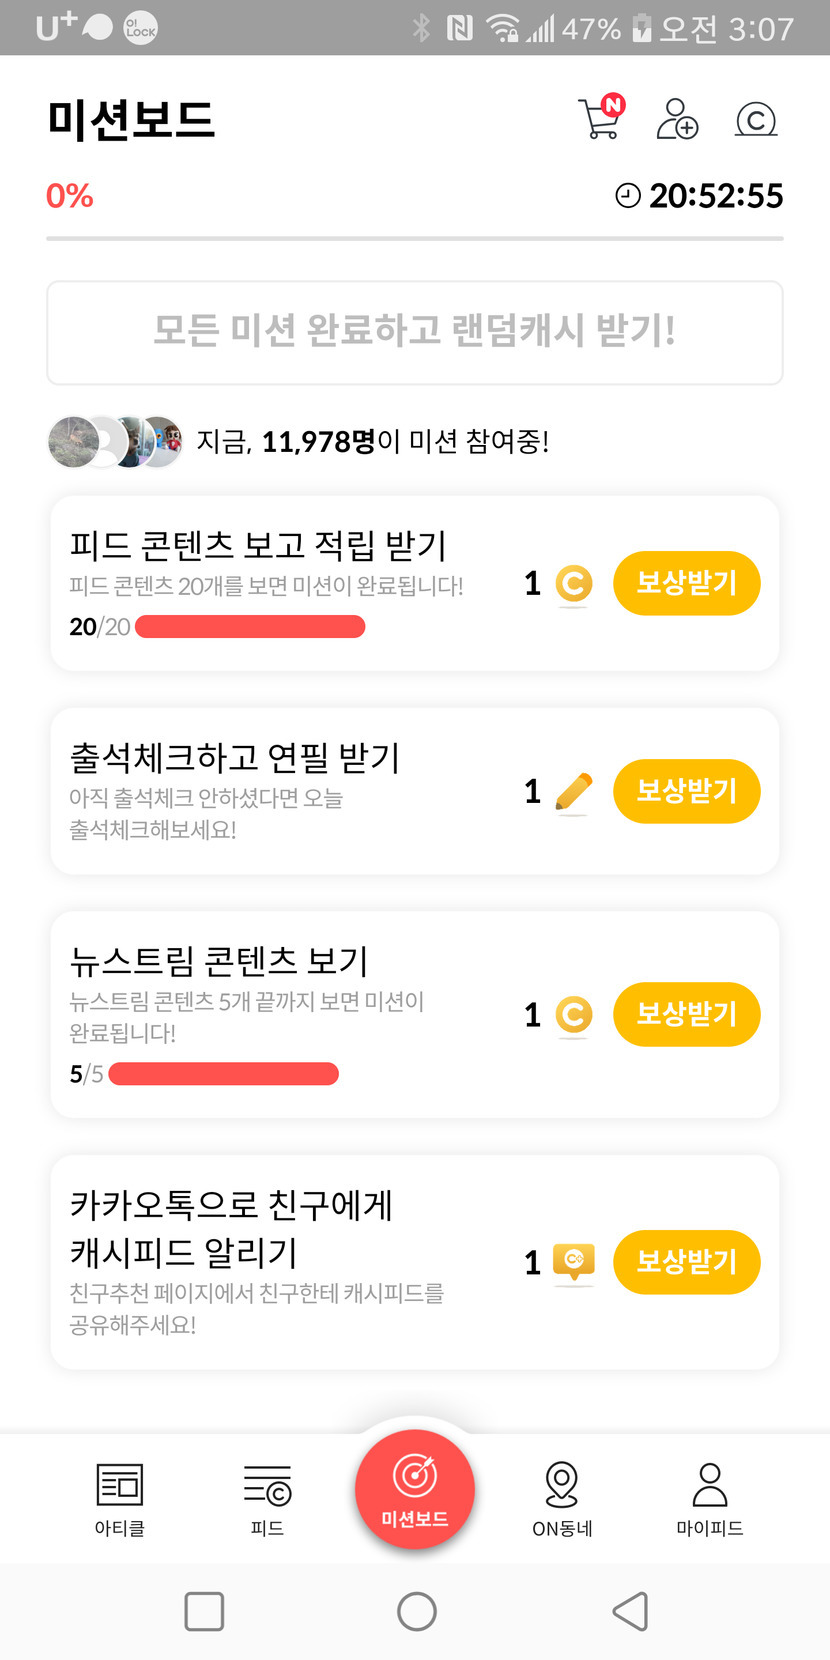Open the shopping cart icon
The image size is (830, 1660).
coord(600,119)
